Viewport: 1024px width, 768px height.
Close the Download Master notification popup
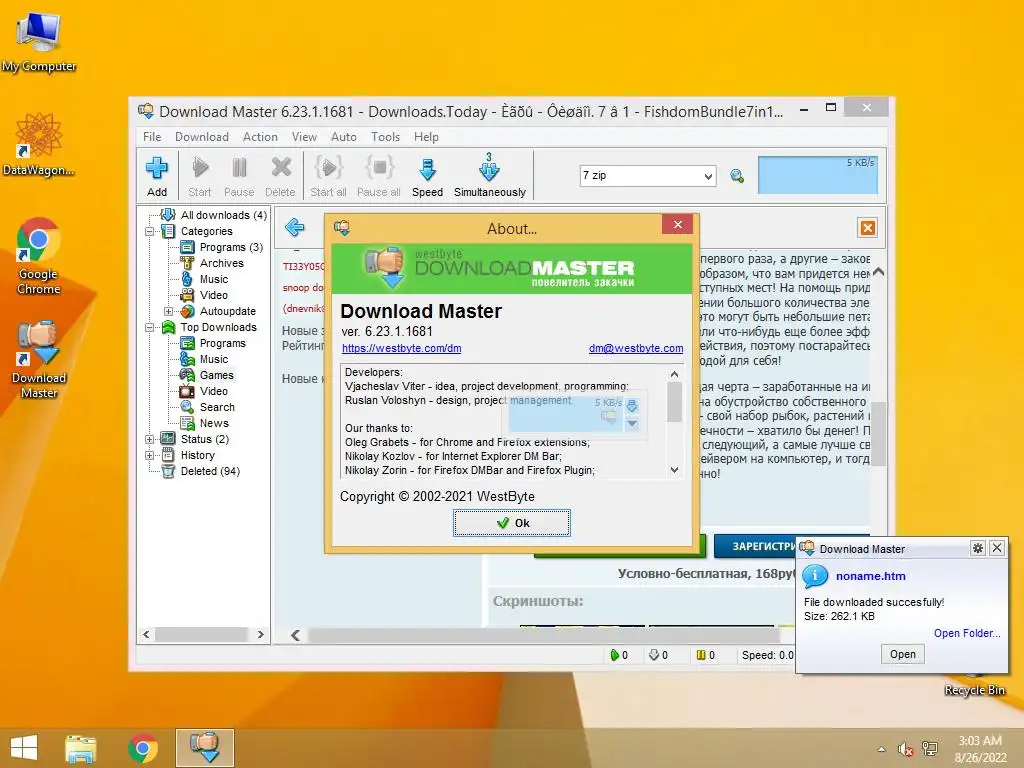click(997, 548)
